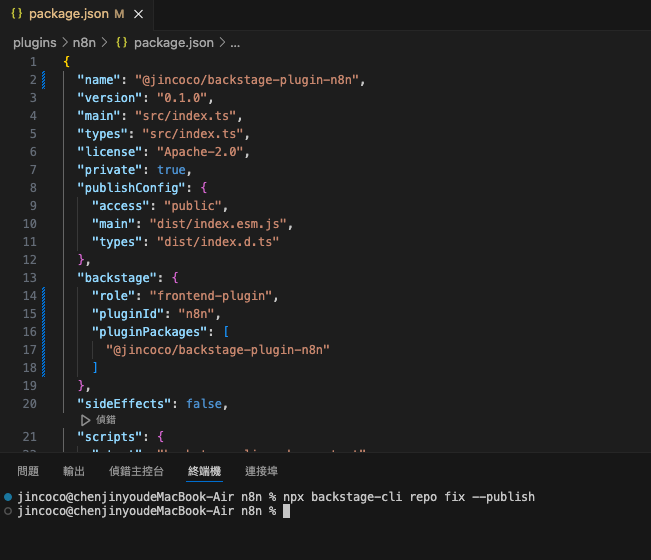This screenshot has height=560, width=651.
Task: Open the 連接埠 panel tab
Action: [x=261, y=471]
